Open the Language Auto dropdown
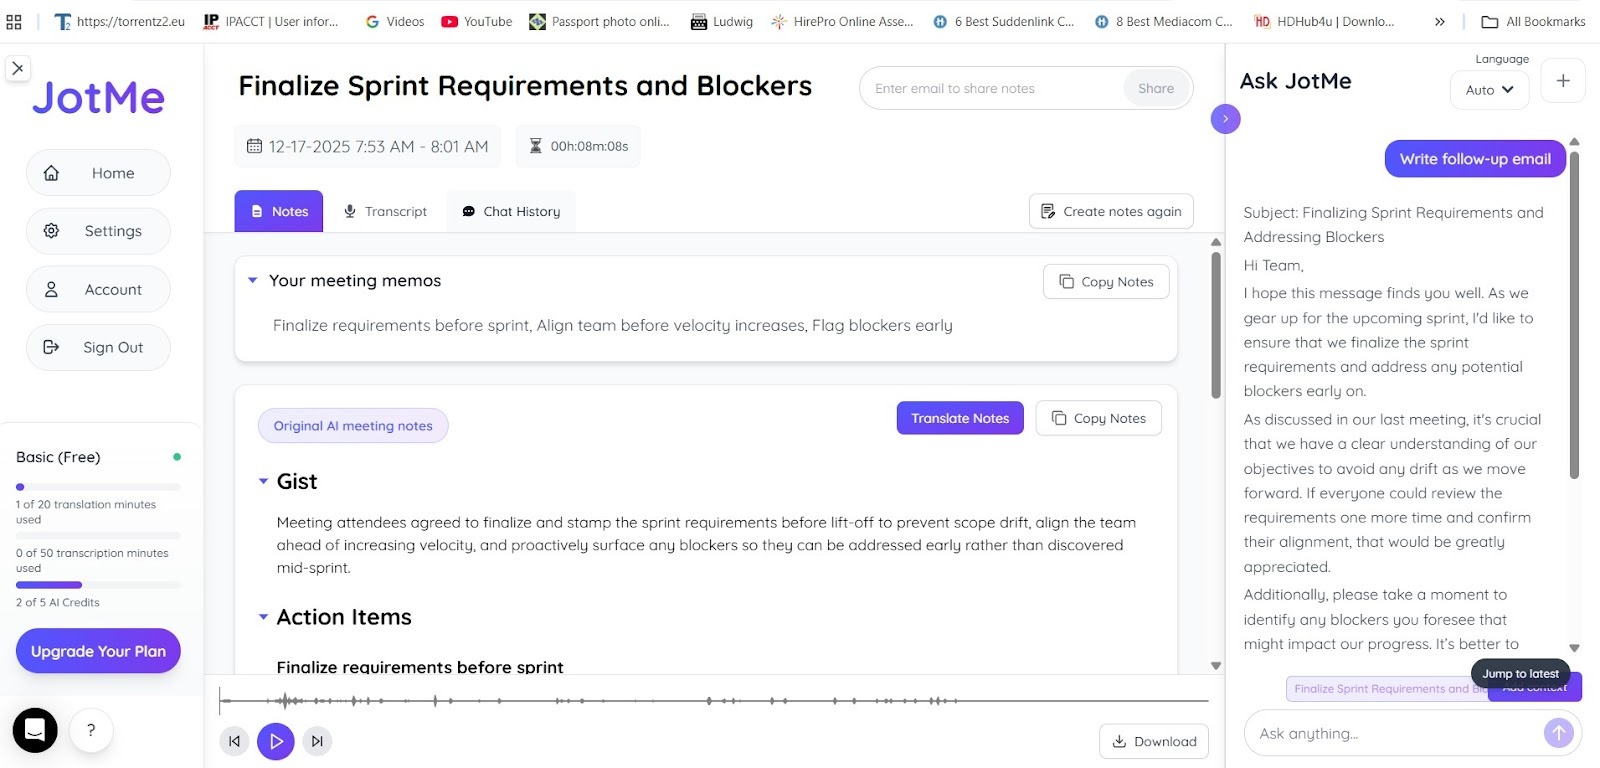Image resolution: width=1600 pixels, height=768 pixels. [x=1489, y=90]
